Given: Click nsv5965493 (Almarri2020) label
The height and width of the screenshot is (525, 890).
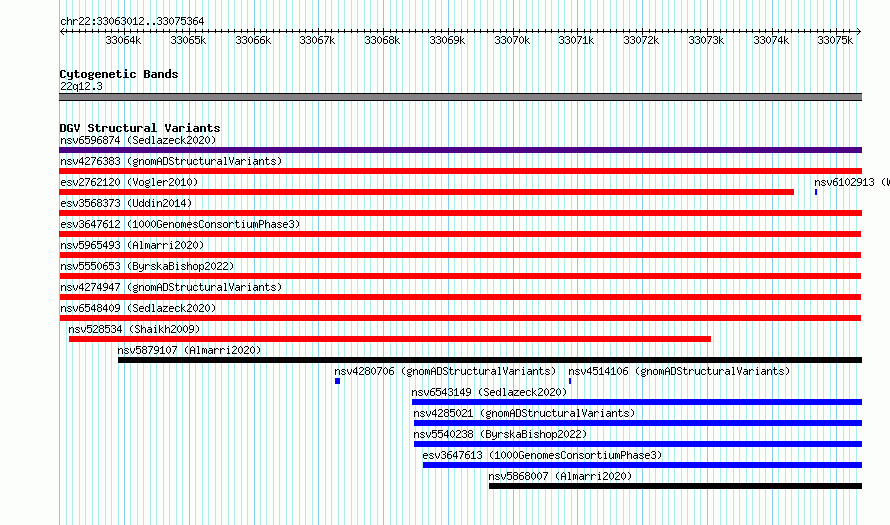Looking at the screenshot, I should pos(132,245).
